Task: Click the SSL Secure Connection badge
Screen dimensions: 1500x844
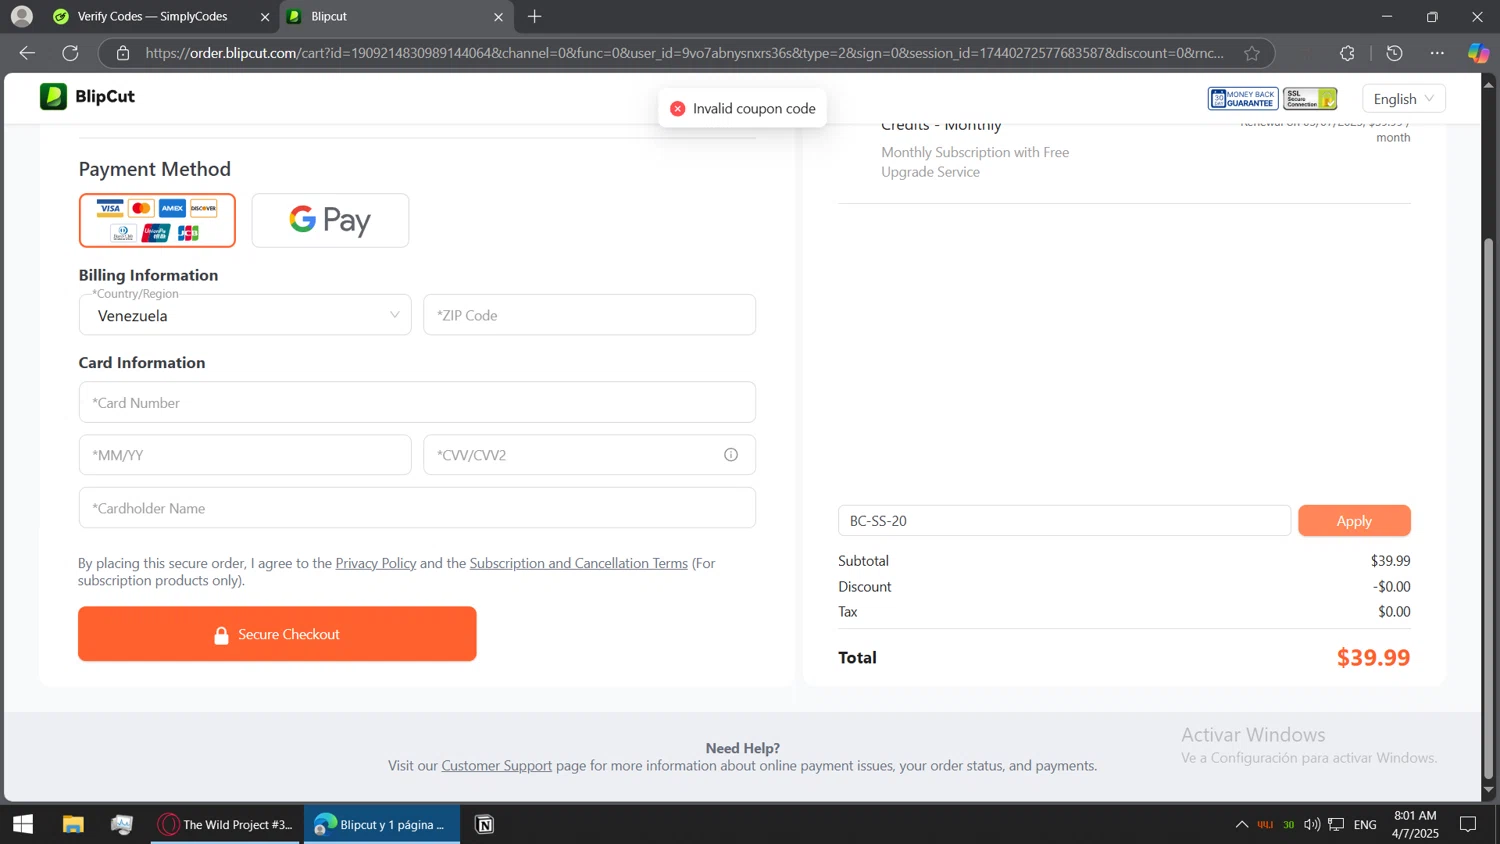Action: point(1310,98)
